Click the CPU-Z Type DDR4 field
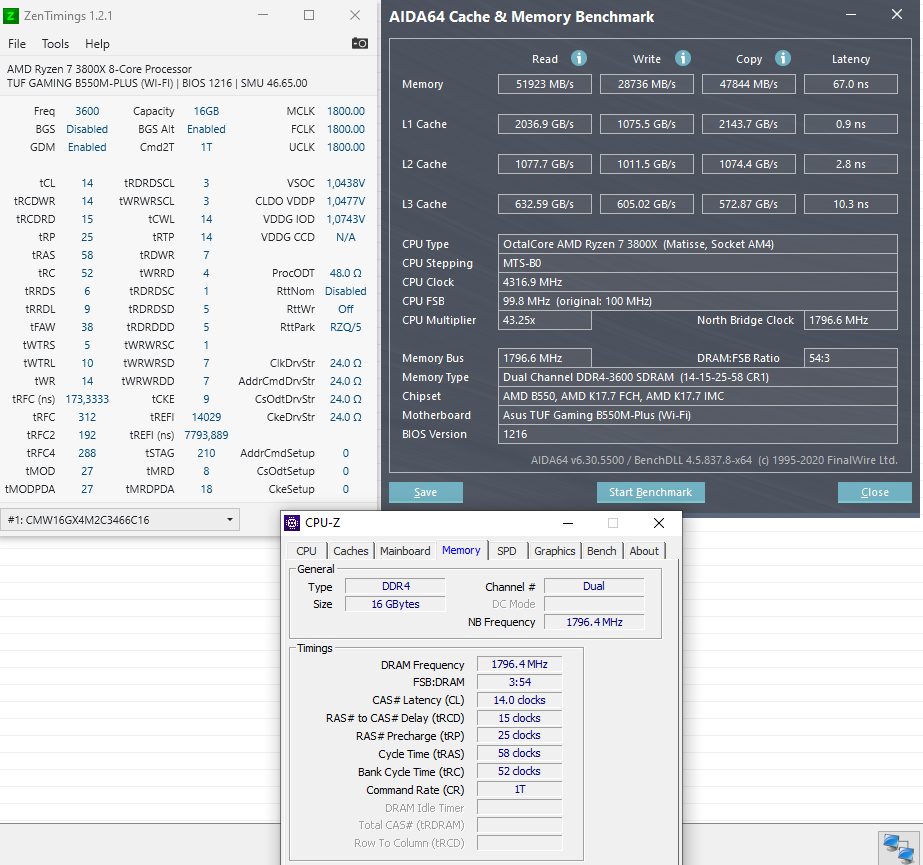Screen dimensions: 923x865 (396, 586)
